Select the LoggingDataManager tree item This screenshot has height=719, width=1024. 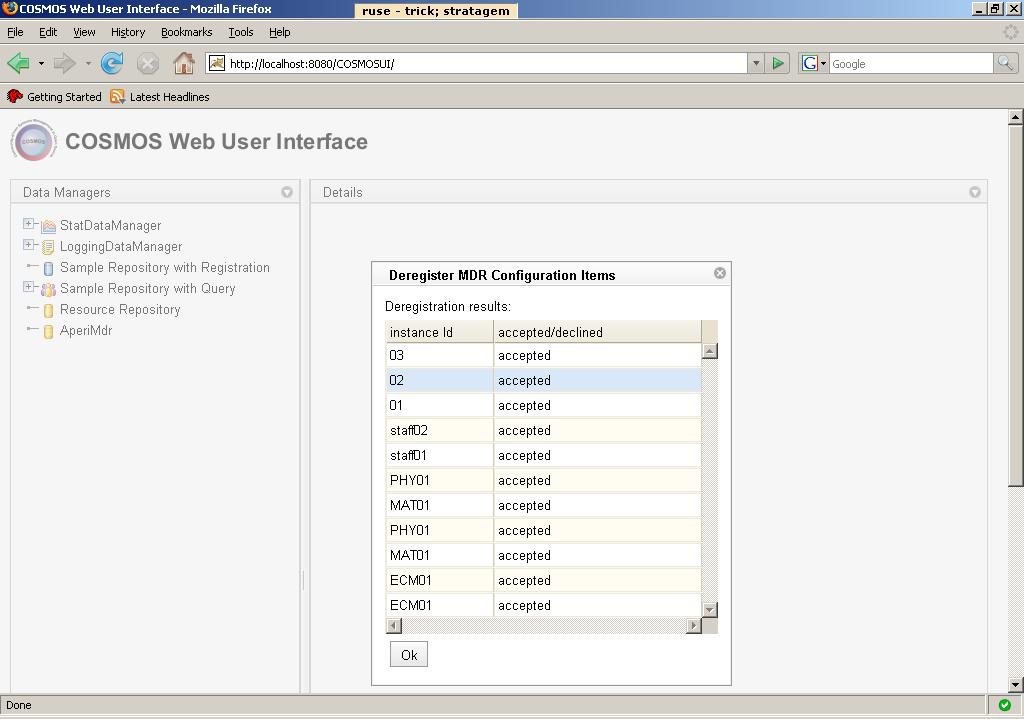tap(121, 246)
